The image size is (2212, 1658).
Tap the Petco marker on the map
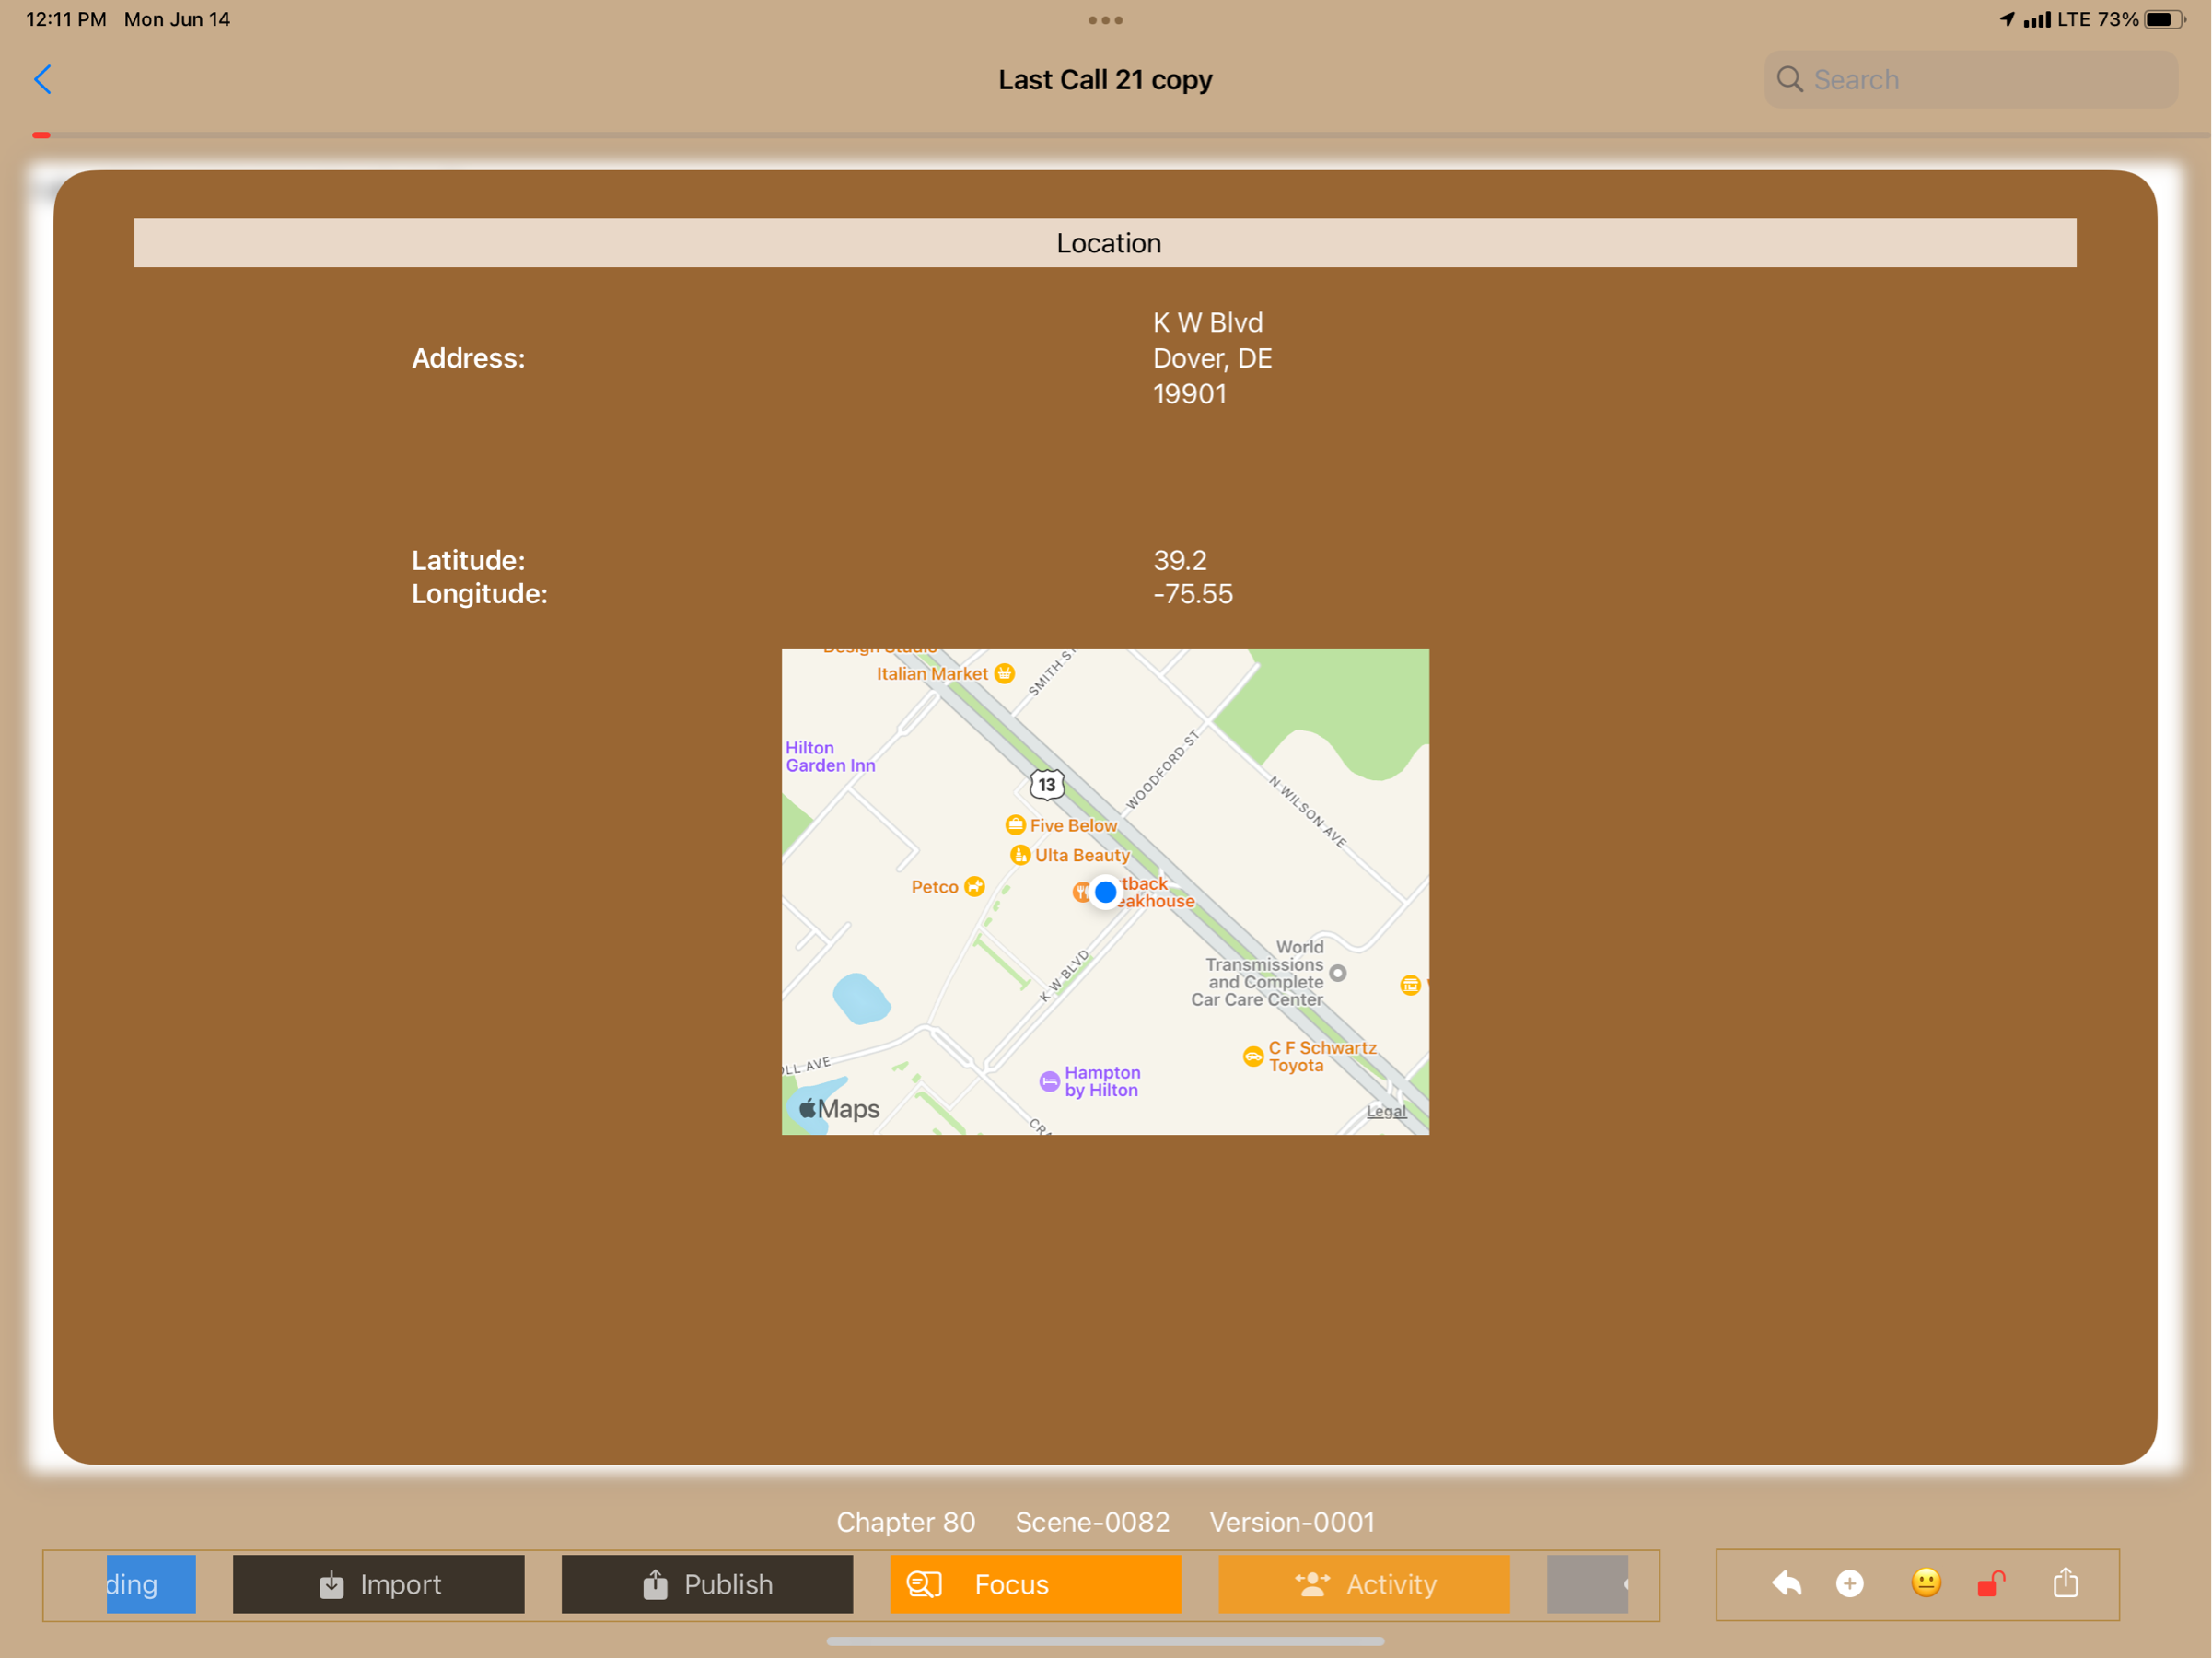(x=973, y=886)
